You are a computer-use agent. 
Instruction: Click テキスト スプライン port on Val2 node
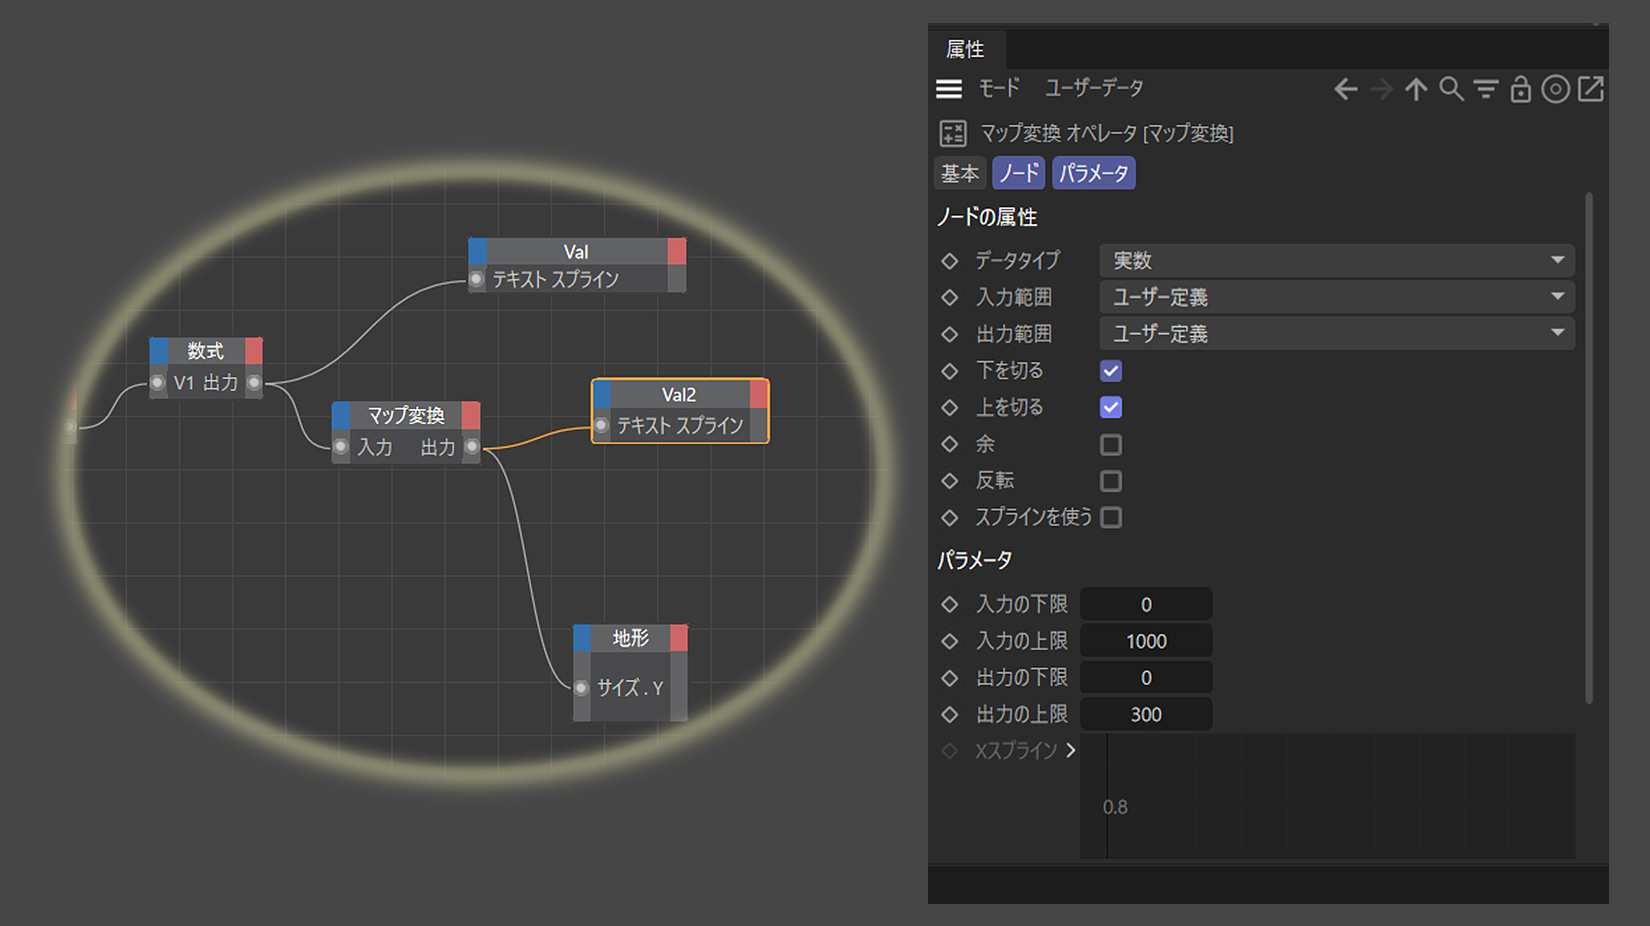601,426
